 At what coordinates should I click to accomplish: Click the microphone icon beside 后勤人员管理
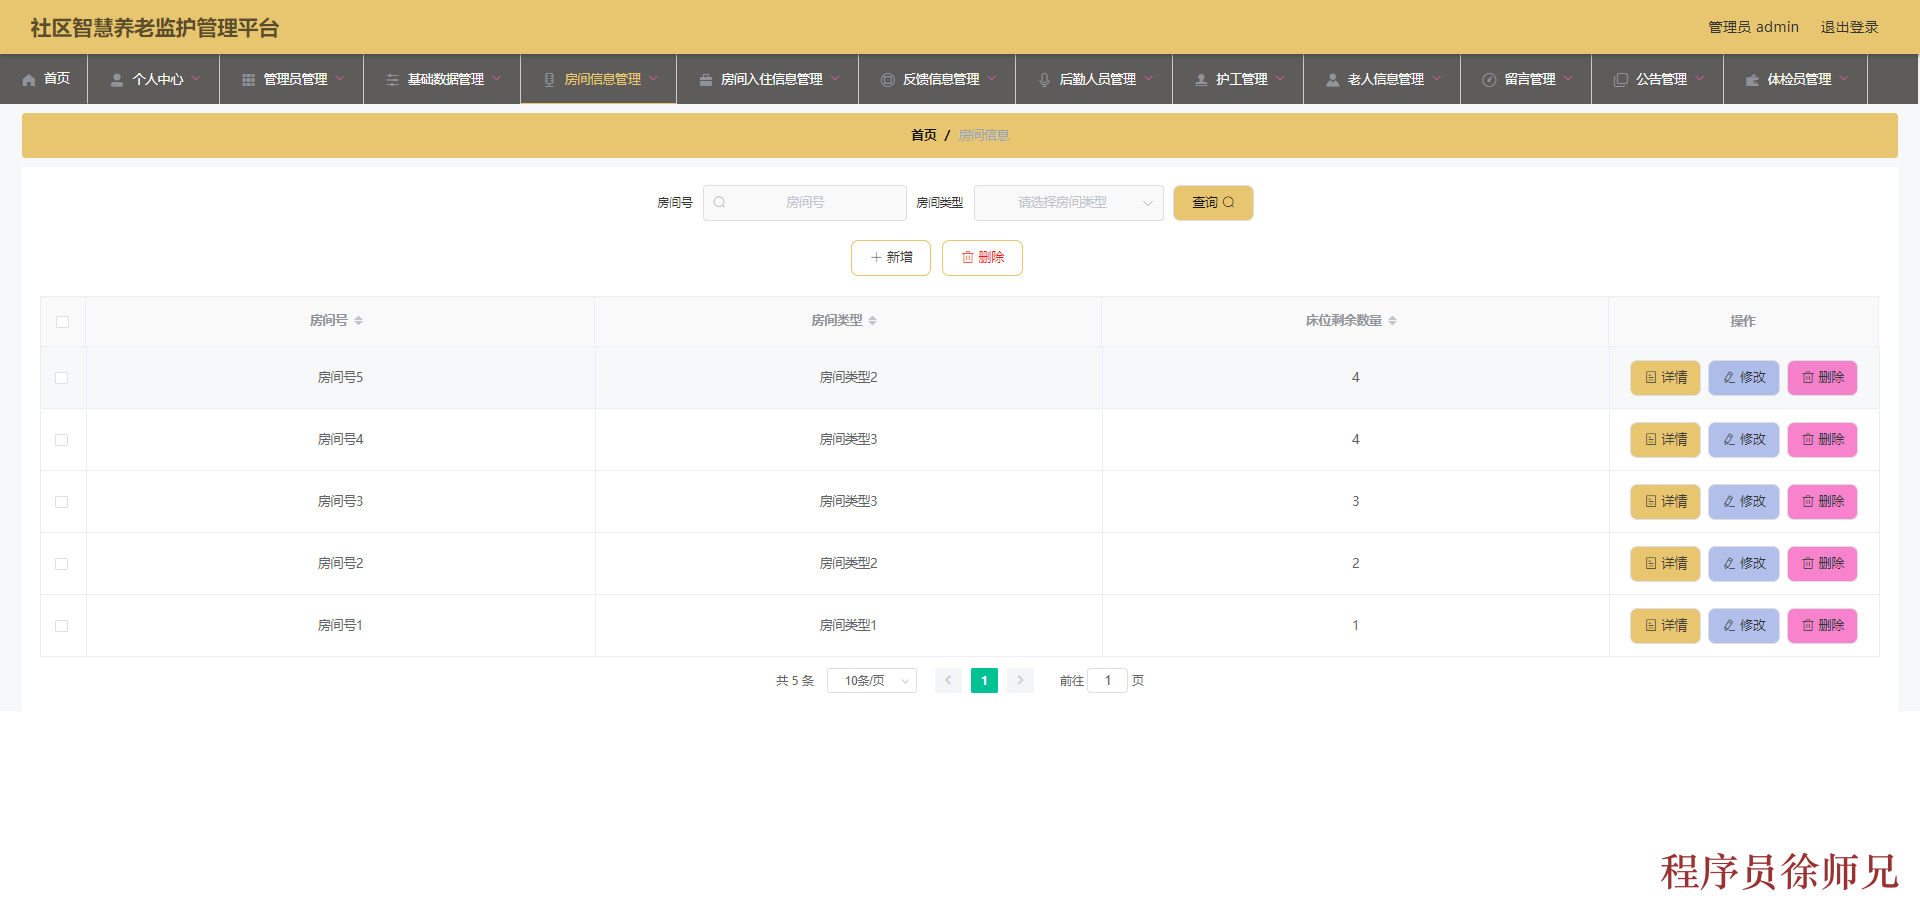(1044, 80)
